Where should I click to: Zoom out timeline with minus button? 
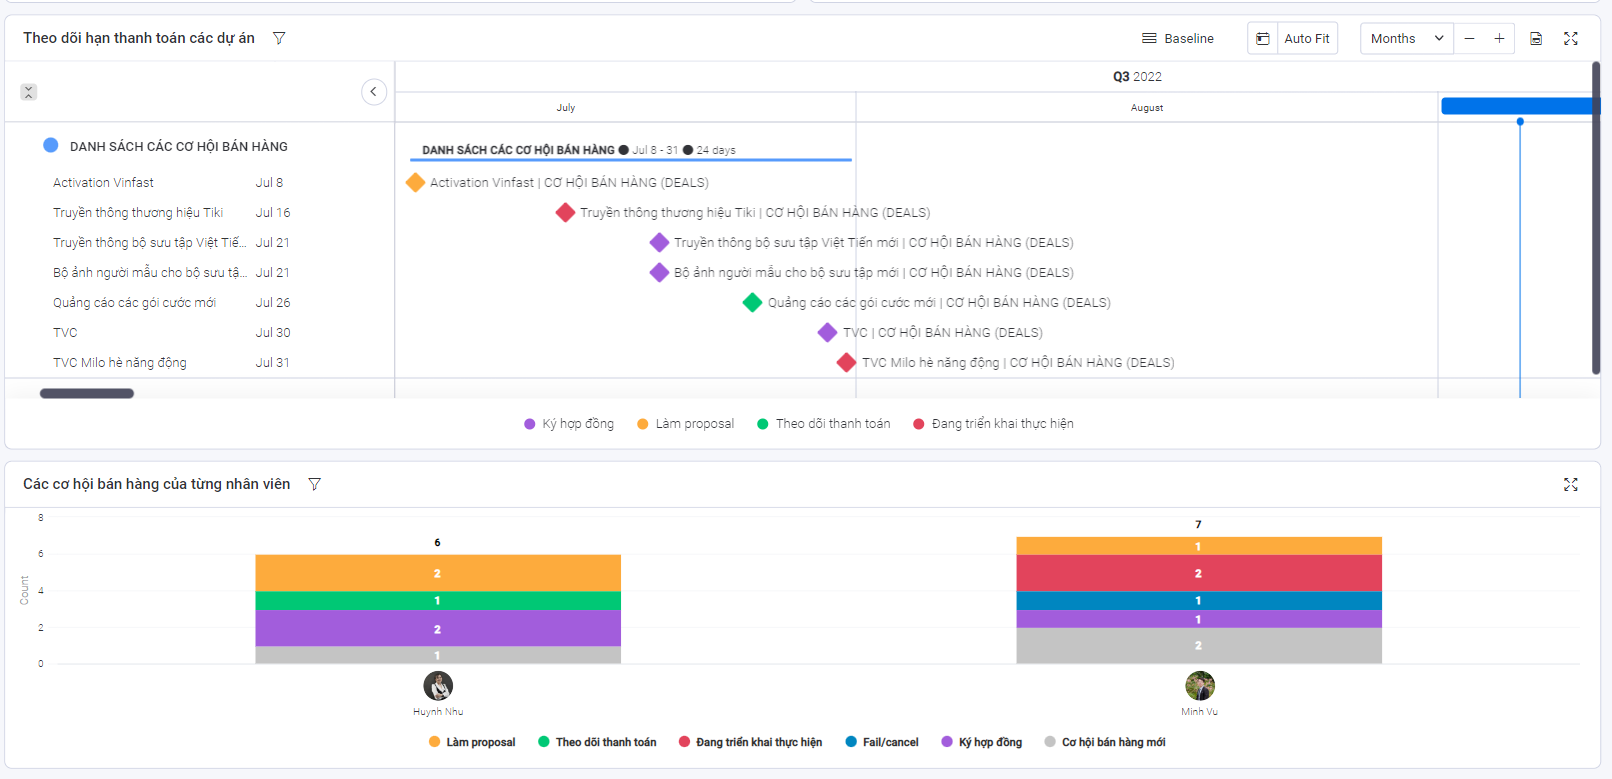1469,39
